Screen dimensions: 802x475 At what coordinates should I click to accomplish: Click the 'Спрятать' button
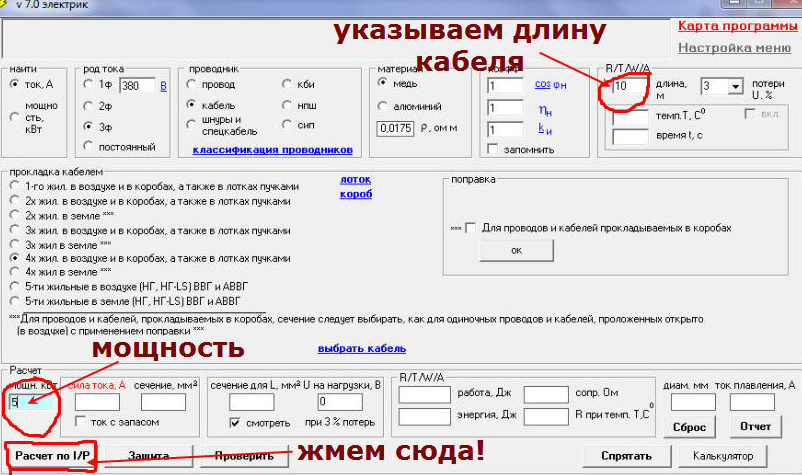pyautogui.click(x=627, y=456)
